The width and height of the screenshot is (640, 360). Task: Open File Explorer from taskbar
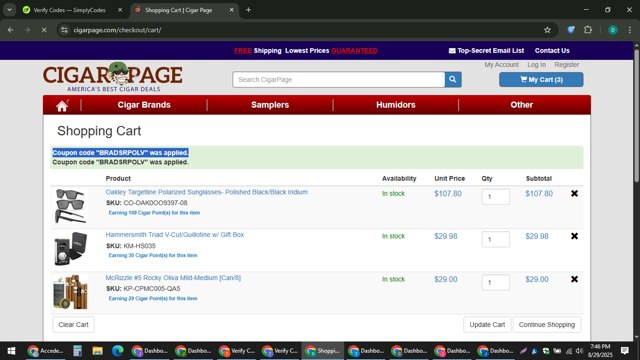pyautogui.click(x=97, y=351)
